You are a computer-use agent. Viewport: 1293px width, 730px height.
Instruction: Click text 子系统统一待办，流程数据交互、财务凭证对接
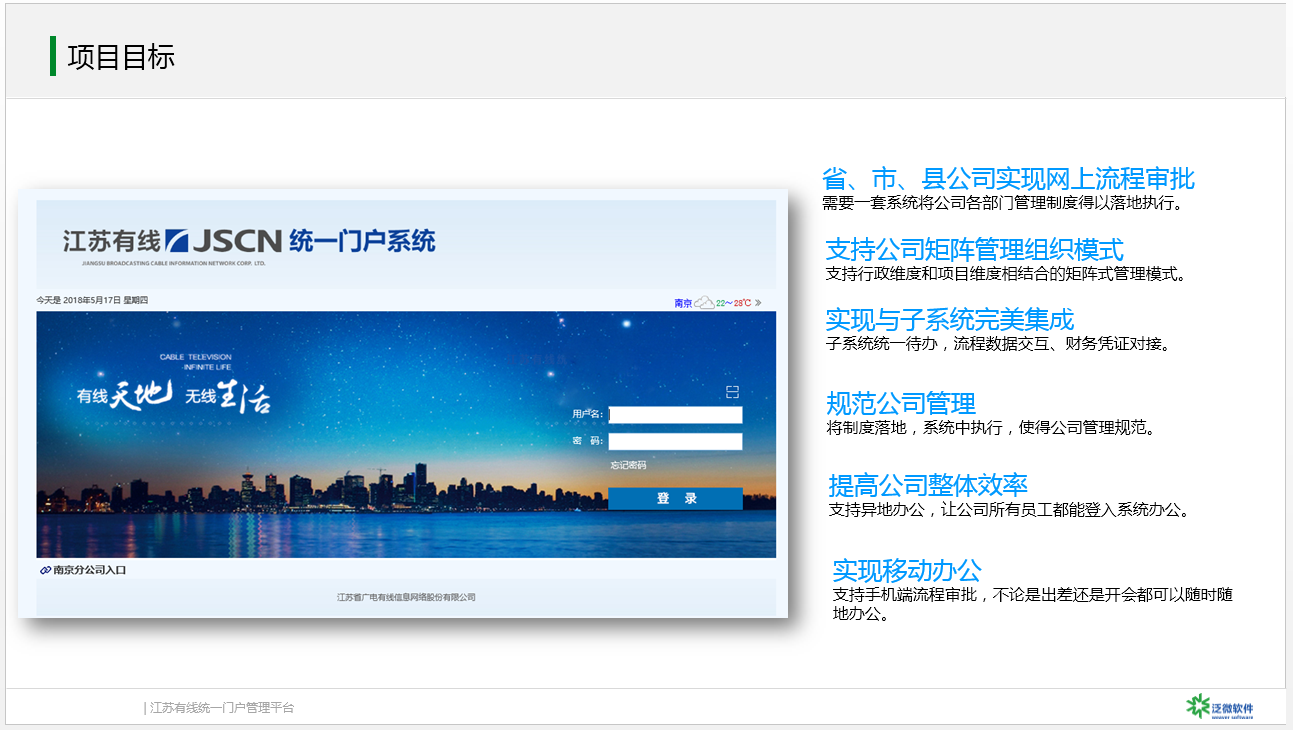point(998,344)
